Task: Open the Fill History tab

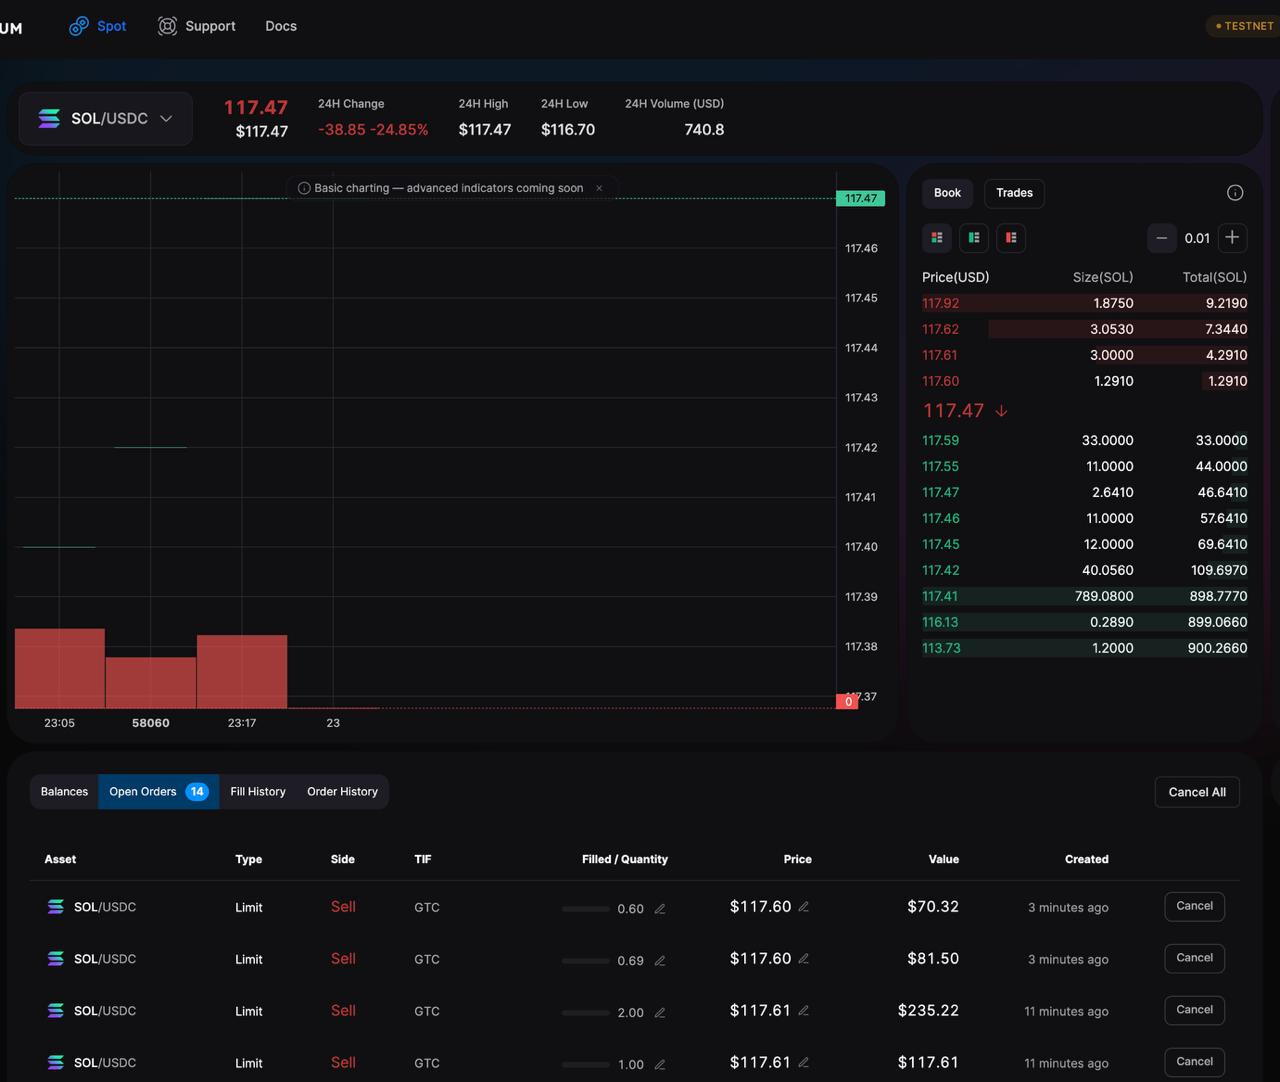Action: [258, 792]
